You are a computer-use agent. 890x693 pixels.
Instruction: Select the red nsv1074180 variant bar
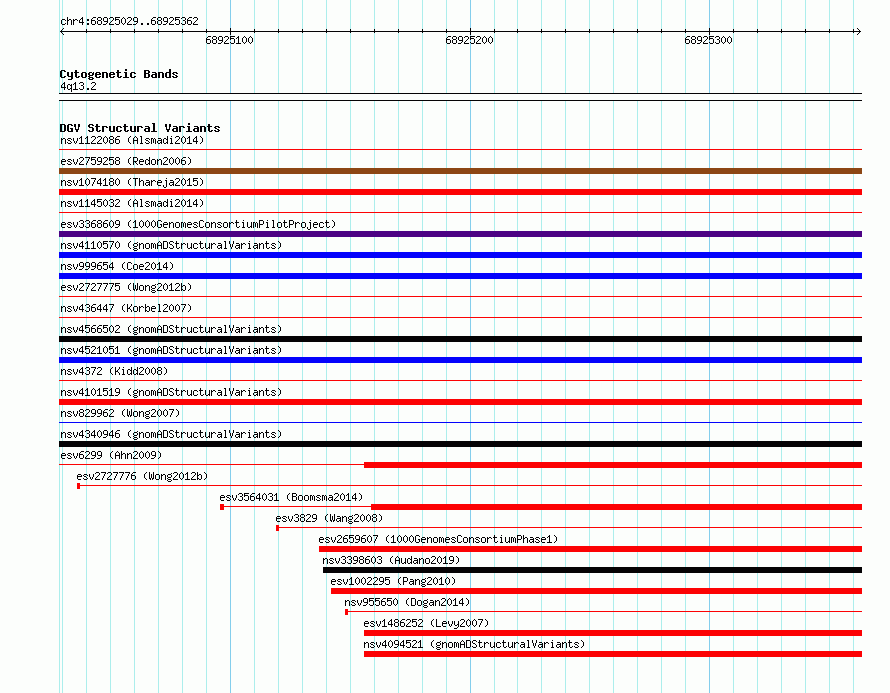tap(460, 192)
